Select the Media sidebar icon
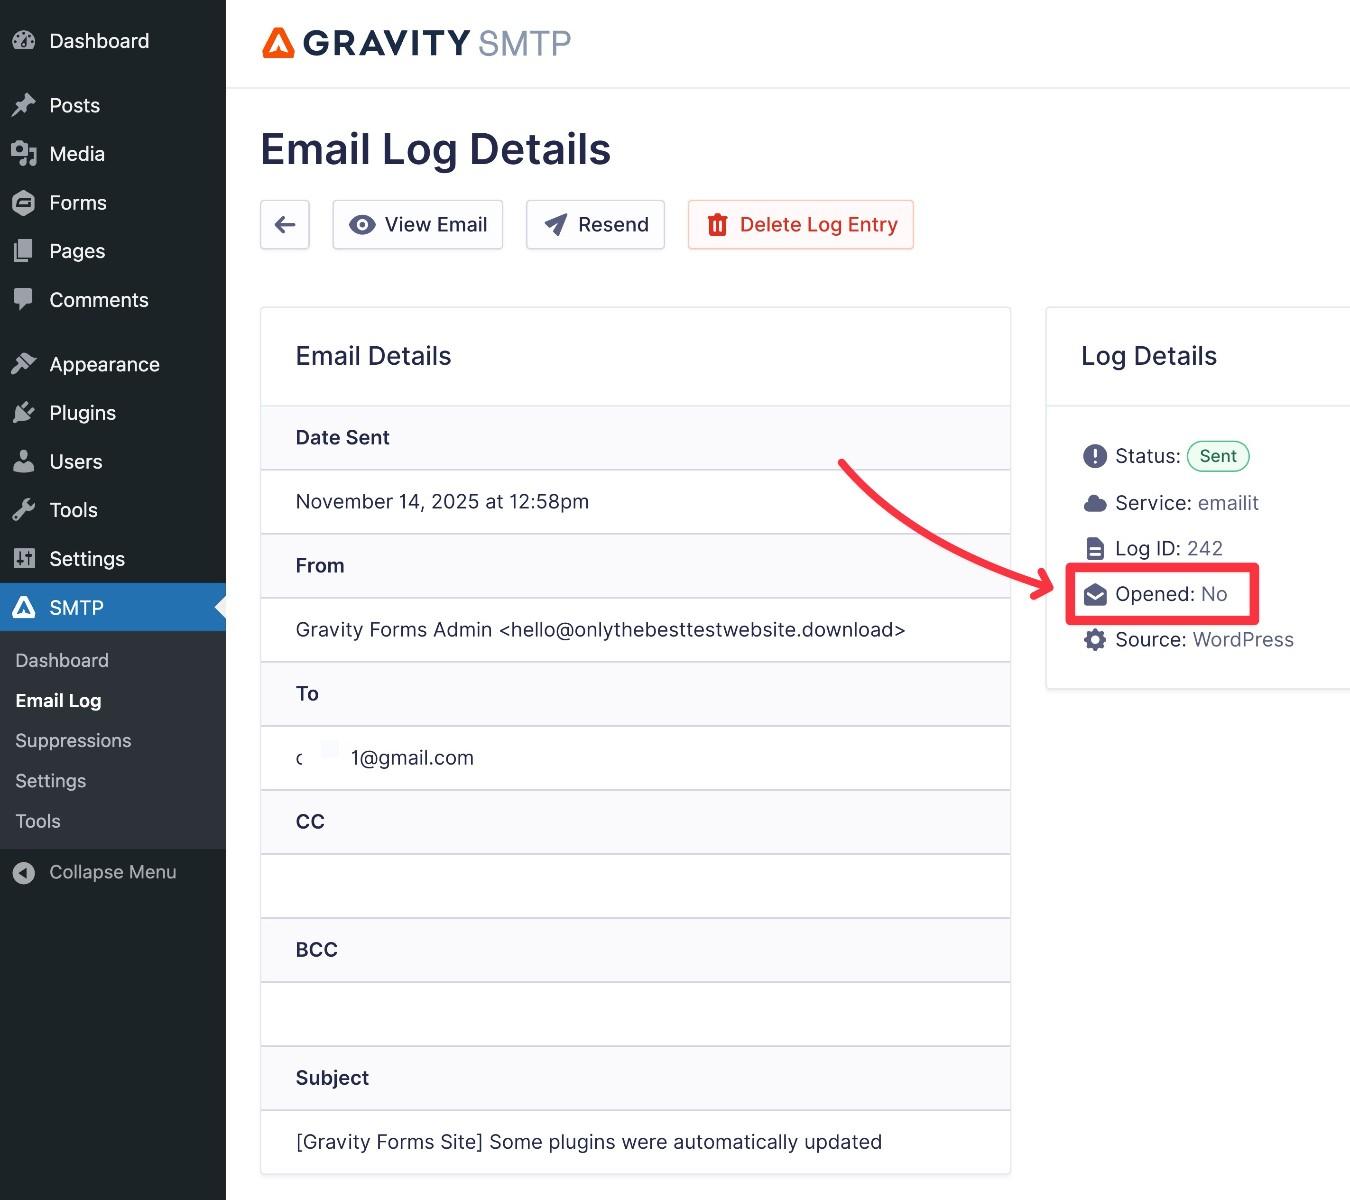Screen dimensions: 1350x1200 tap(23, 154)
